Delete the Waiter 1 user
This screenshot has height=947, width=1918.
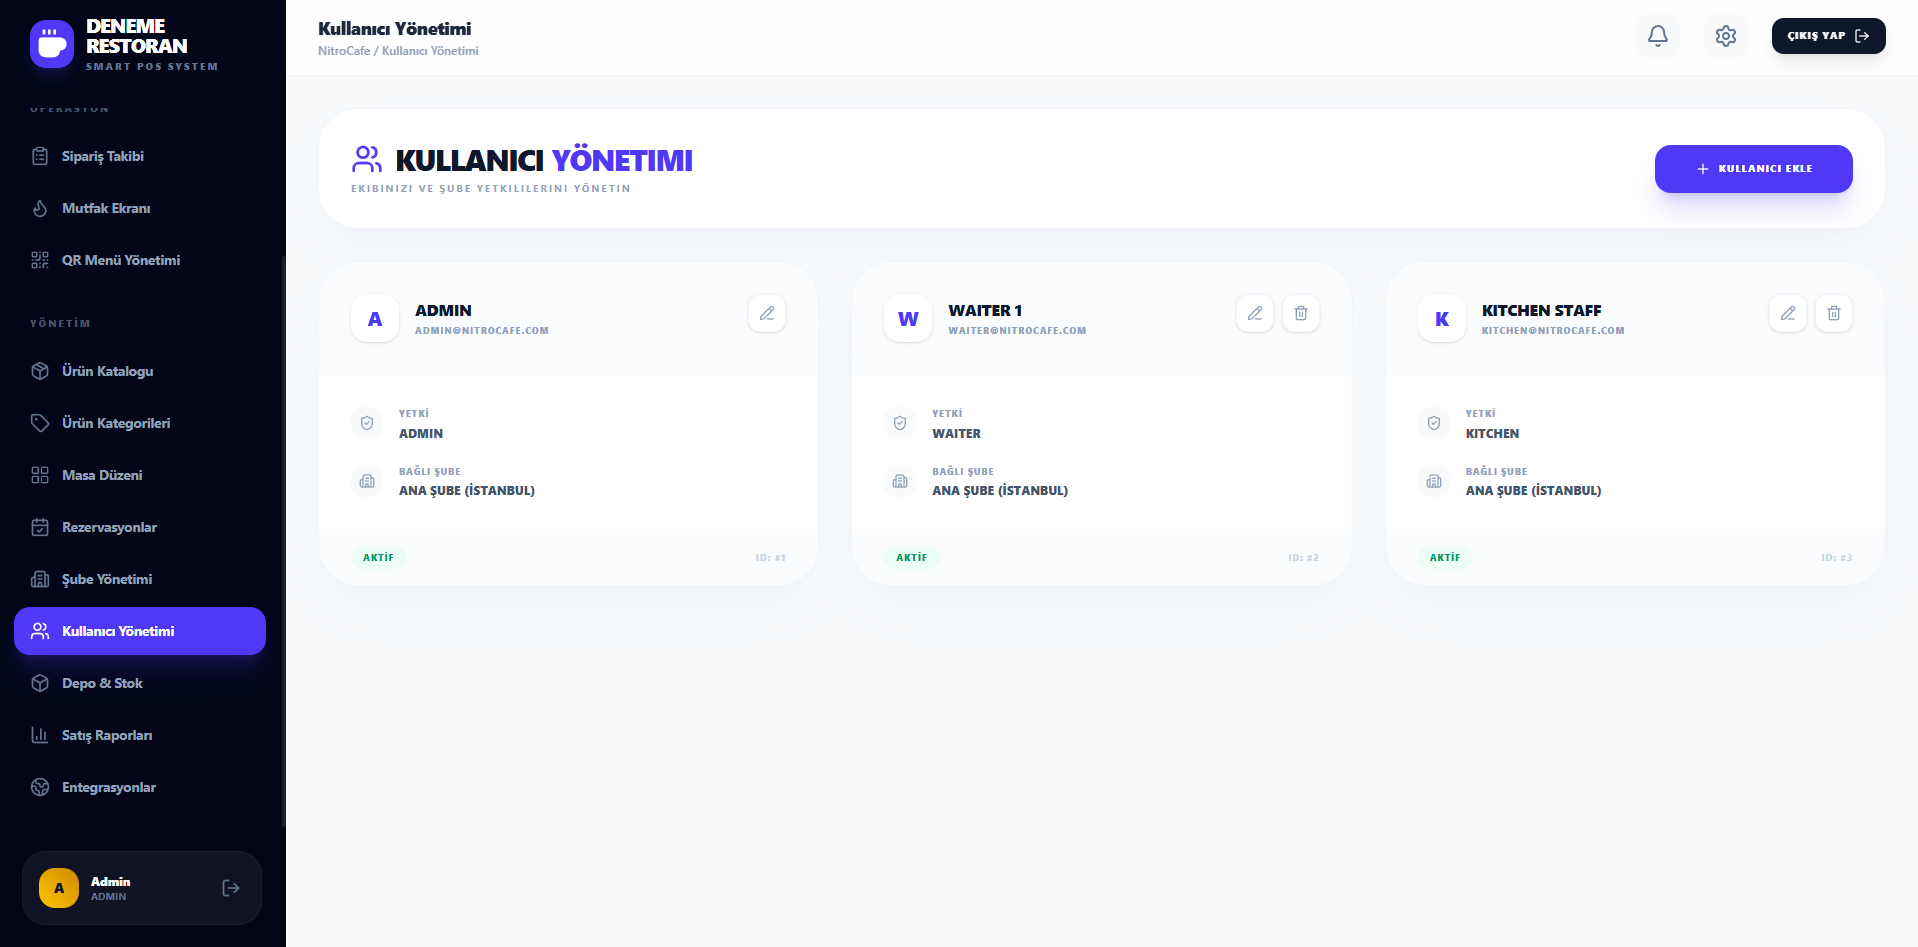pos(1300,313)
